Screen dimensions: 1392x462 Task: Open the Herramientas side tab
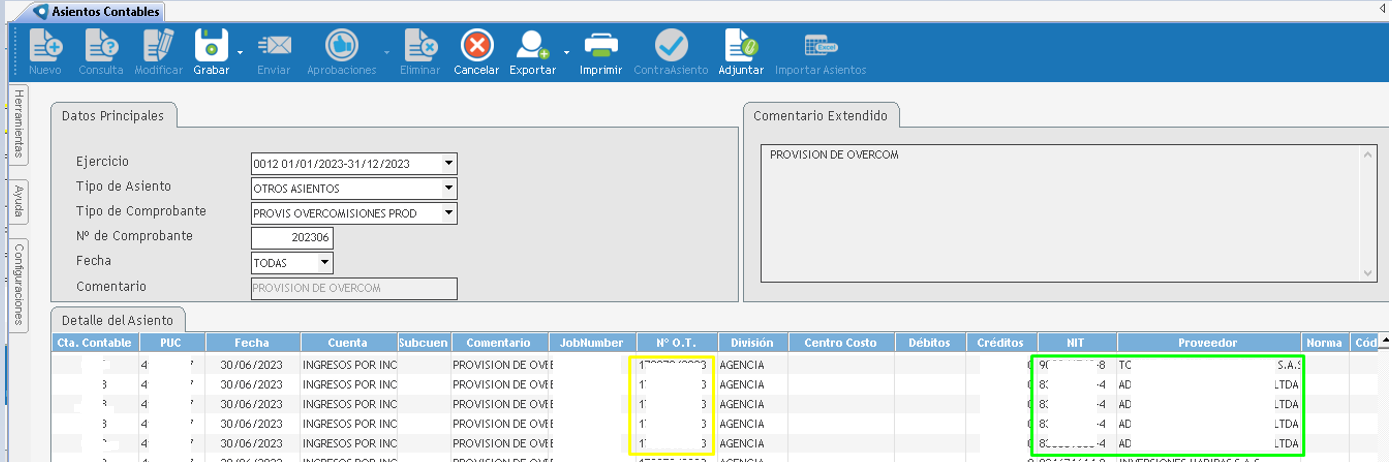coord(18,124)
